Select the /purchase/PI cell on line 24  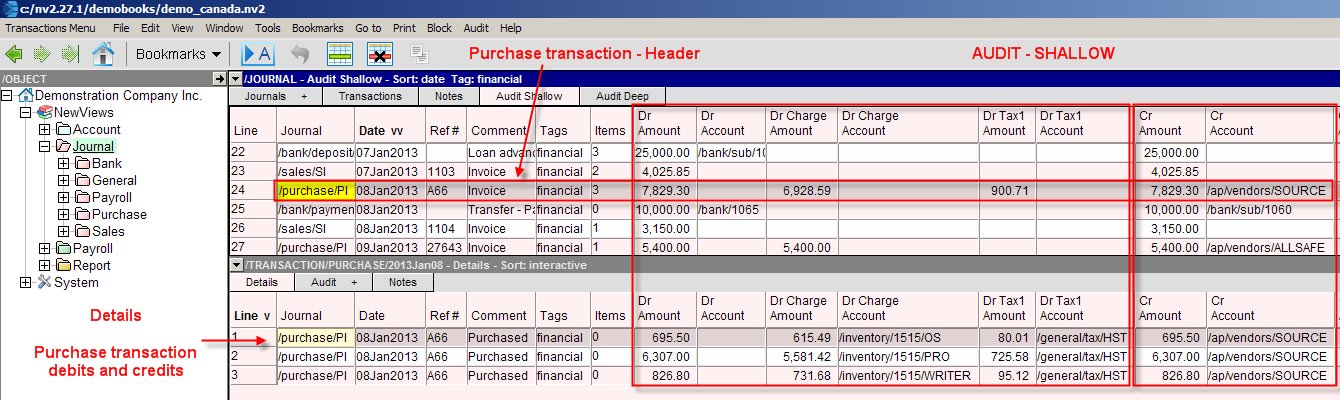(x=314, y=190)
